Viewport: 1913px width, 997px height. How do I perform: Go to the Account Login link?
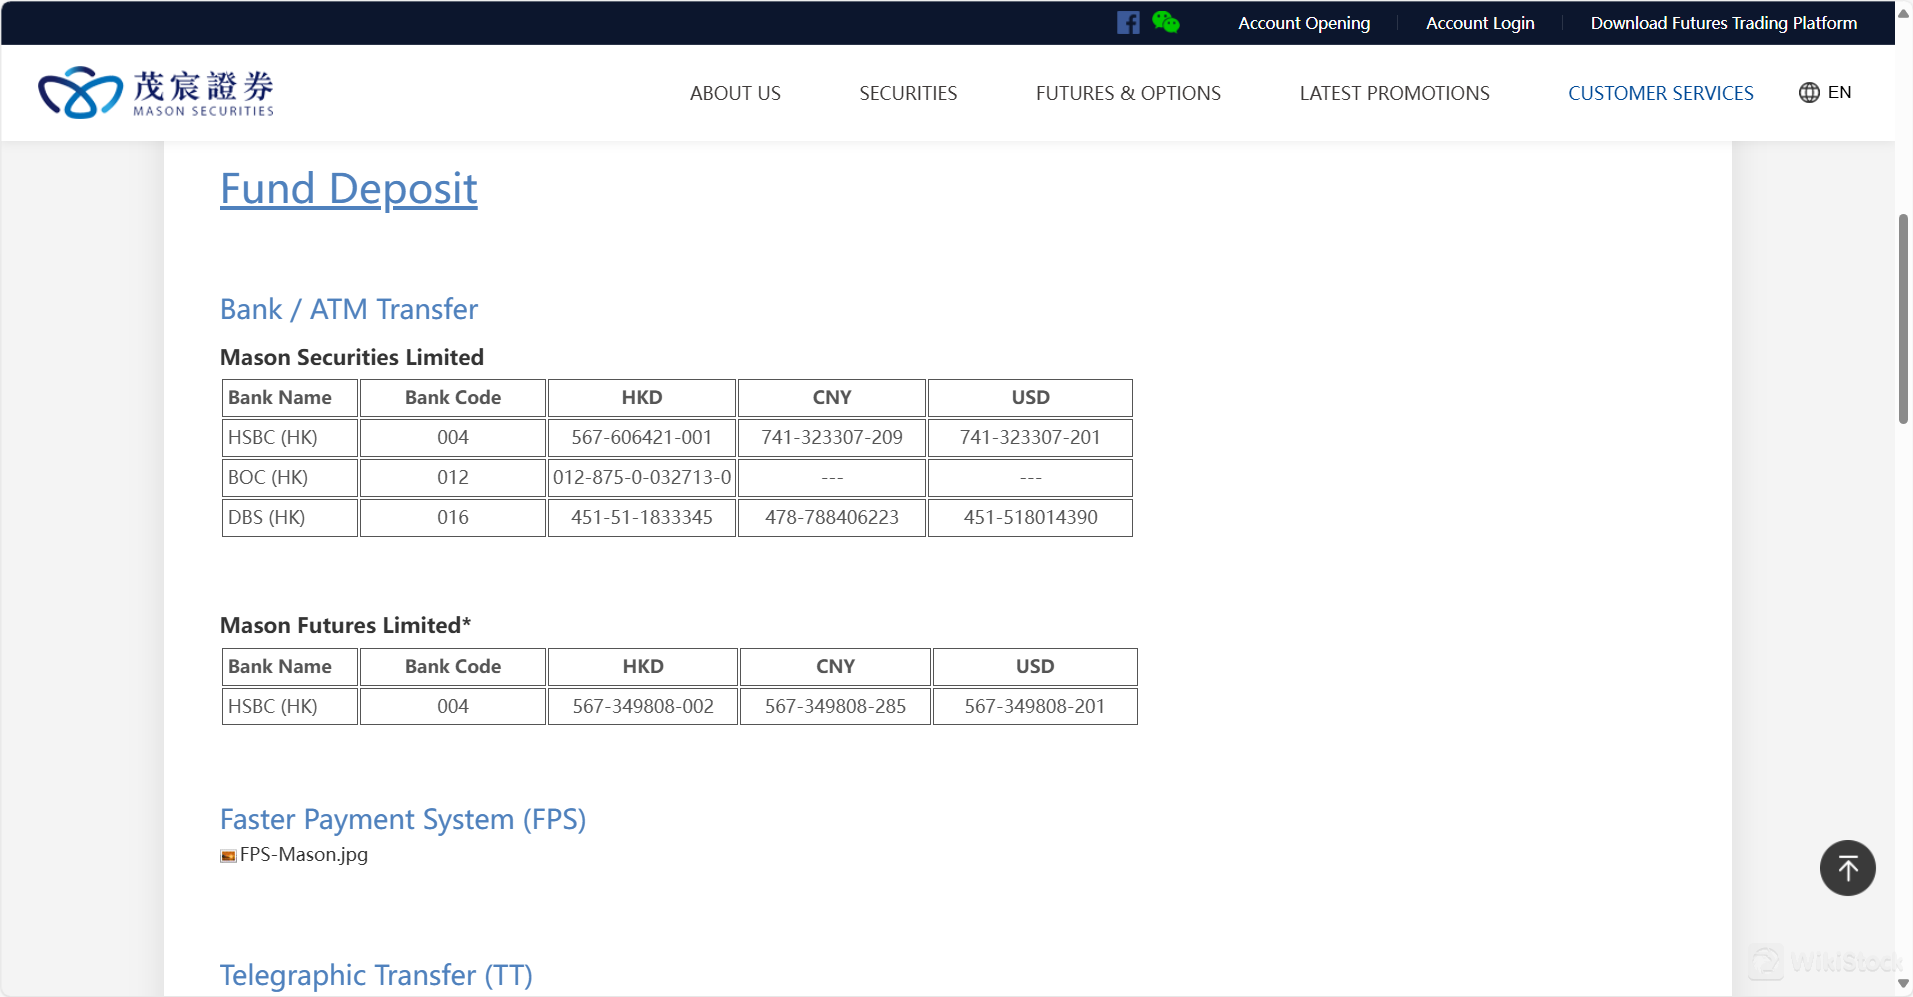[x=1480, y=23]
